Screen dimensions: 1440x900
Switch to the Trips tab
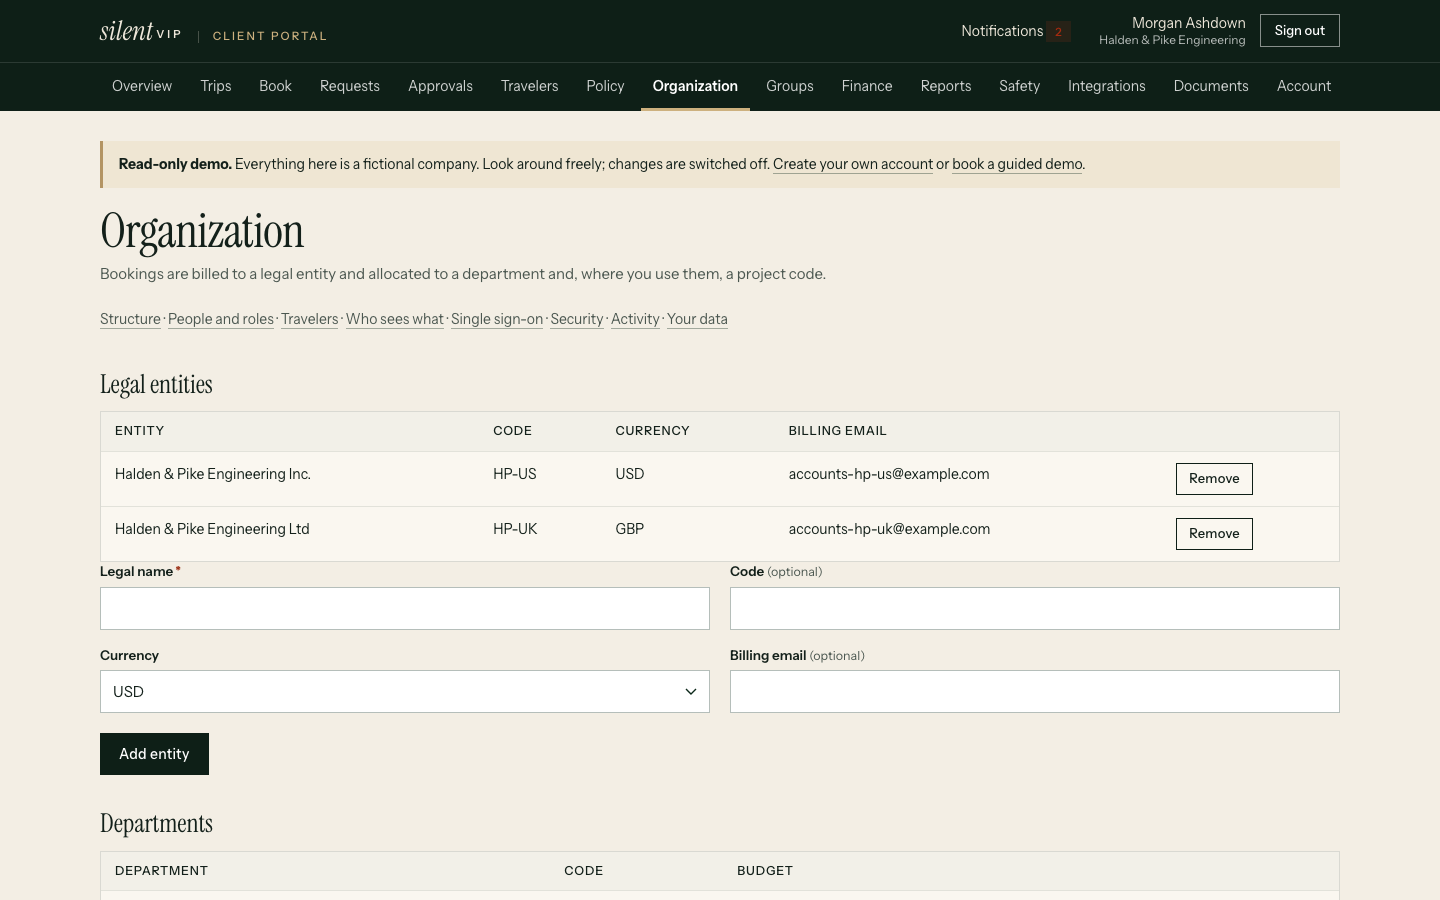click(216, 86)
